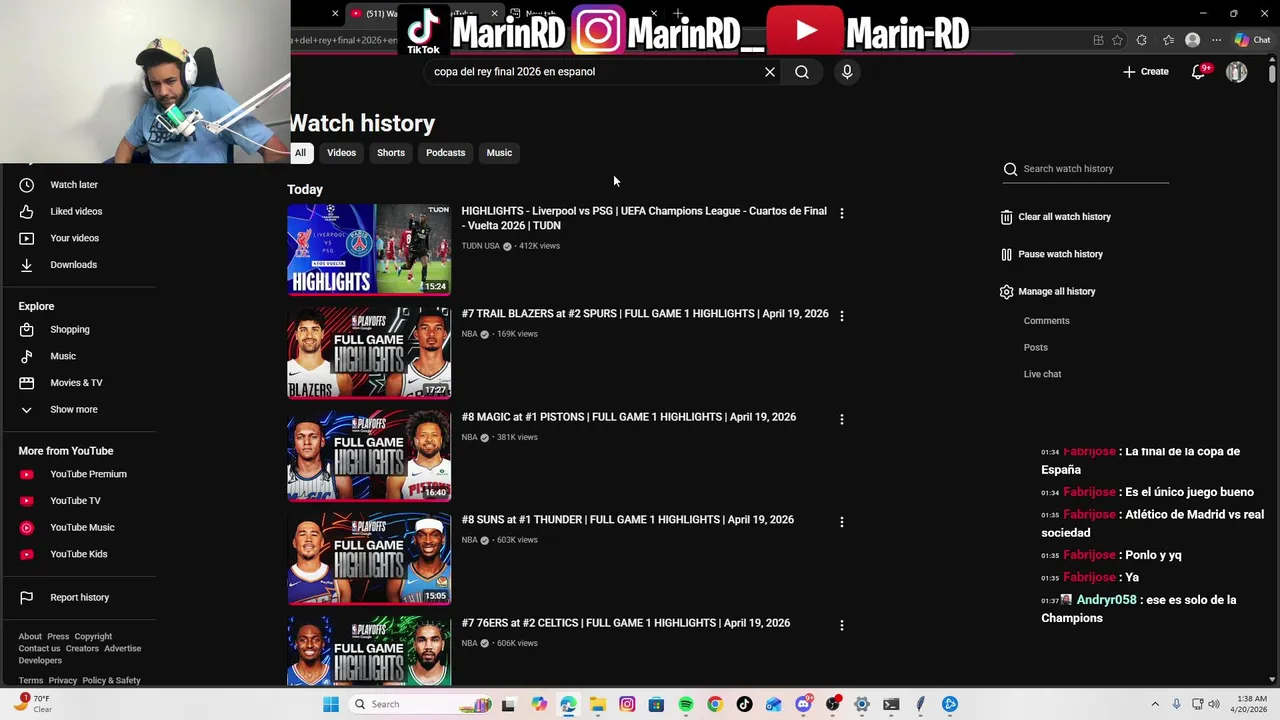Open options for Trail Blazers at Spurs video

(x=842, y=316)
